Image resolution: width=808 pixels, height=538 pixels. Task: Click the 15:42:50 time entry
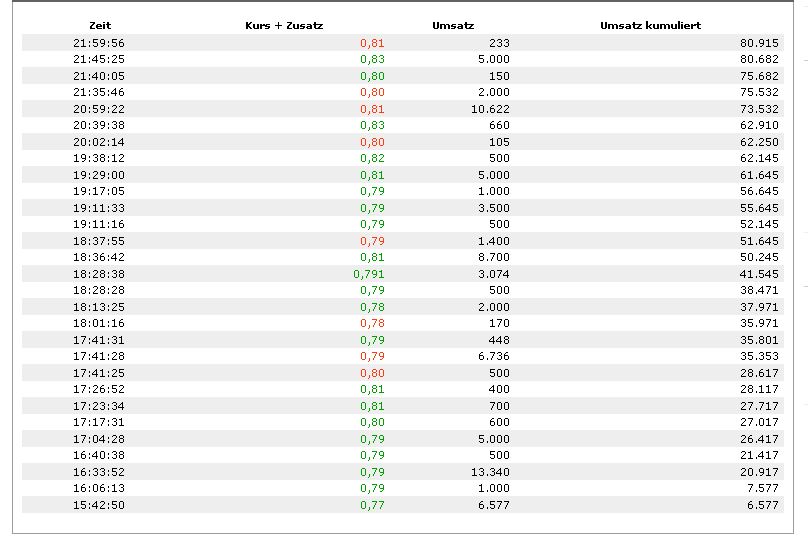click(99, 505)
